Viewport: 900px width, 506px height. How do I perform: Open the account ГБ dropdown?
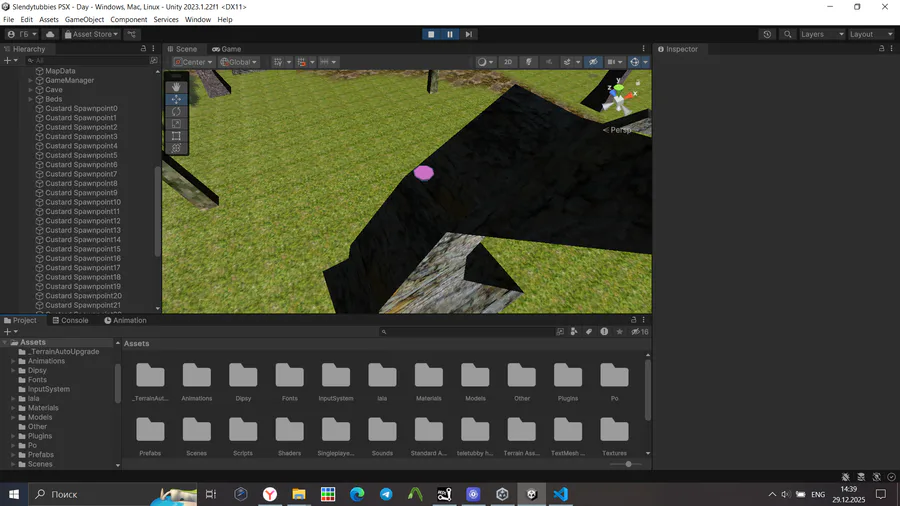pyautogui.click(x=22, y=34)
